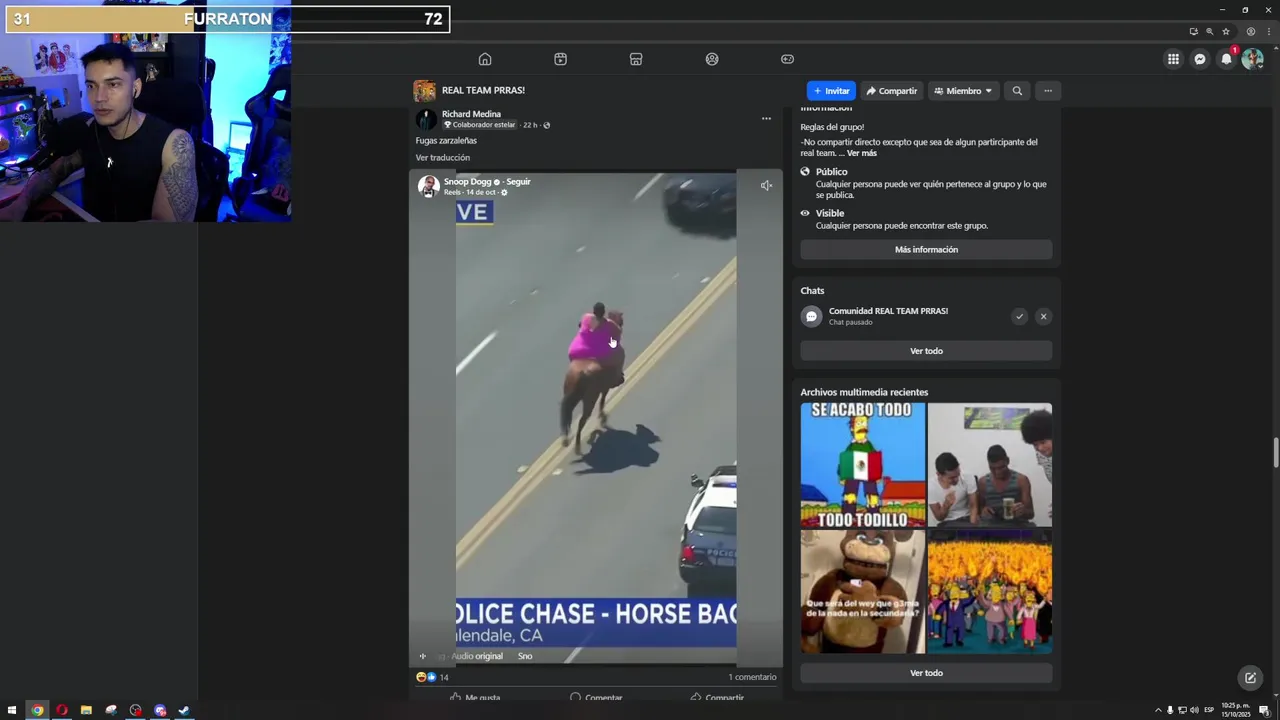
Task: Expand the Miembro dropdown
Action: click(963, 91)
